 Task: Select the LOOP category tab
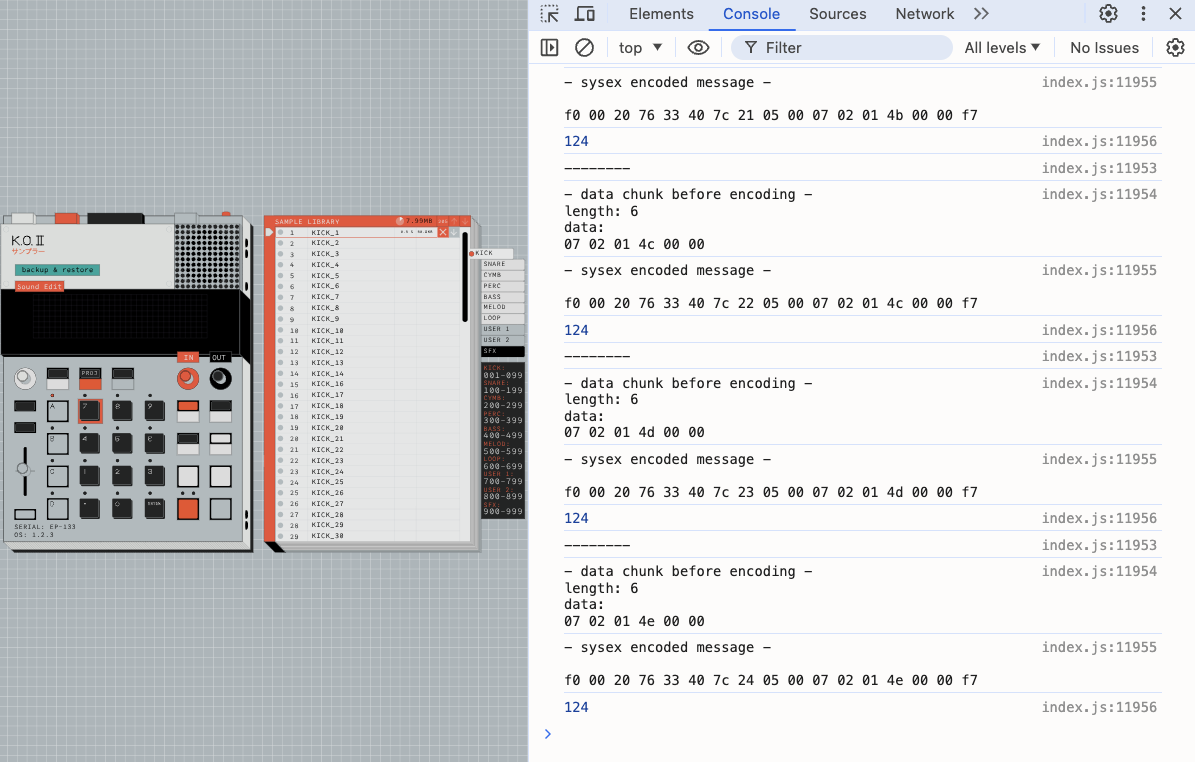(503, 318)
